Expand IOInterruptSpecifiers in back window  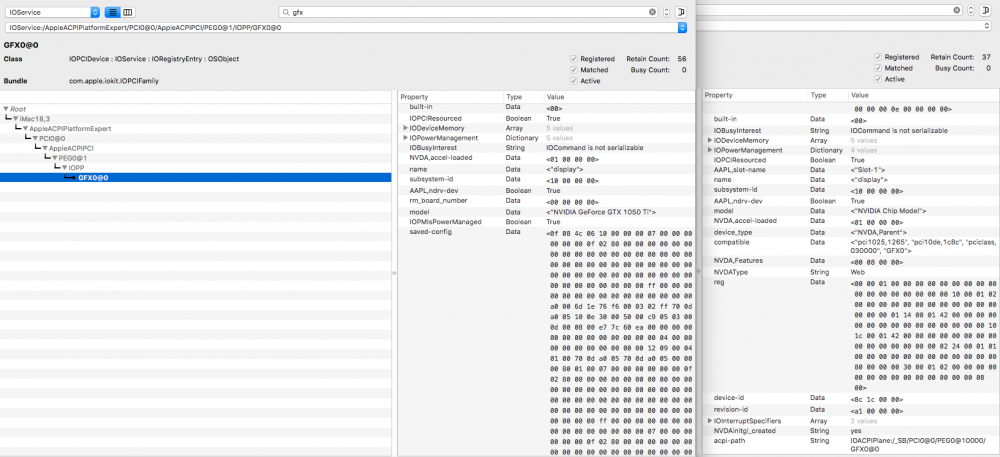710,421
